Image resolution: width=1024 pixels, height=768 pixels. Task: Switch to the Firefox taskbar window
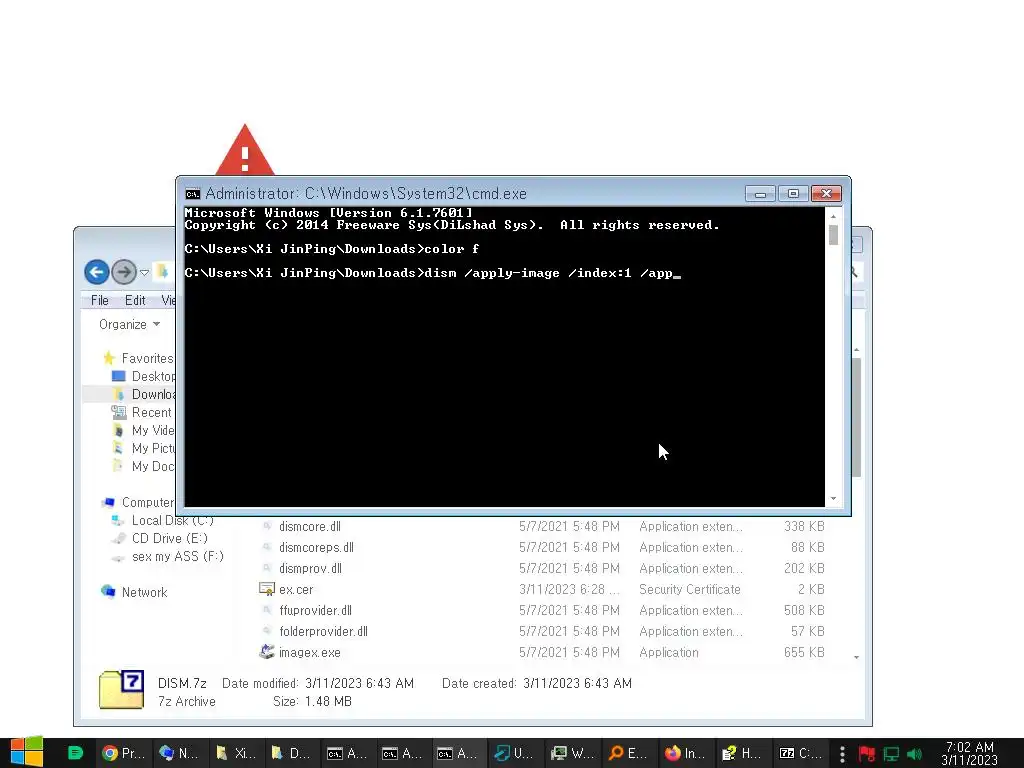click(684, 753)
